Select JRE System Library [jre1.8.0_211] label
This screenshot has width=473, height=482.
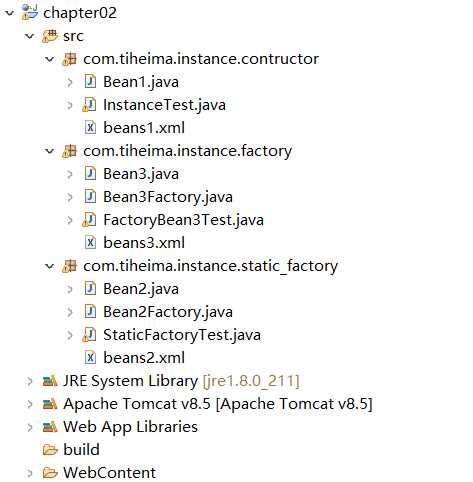pyautogui.click(x=181, y=381)
